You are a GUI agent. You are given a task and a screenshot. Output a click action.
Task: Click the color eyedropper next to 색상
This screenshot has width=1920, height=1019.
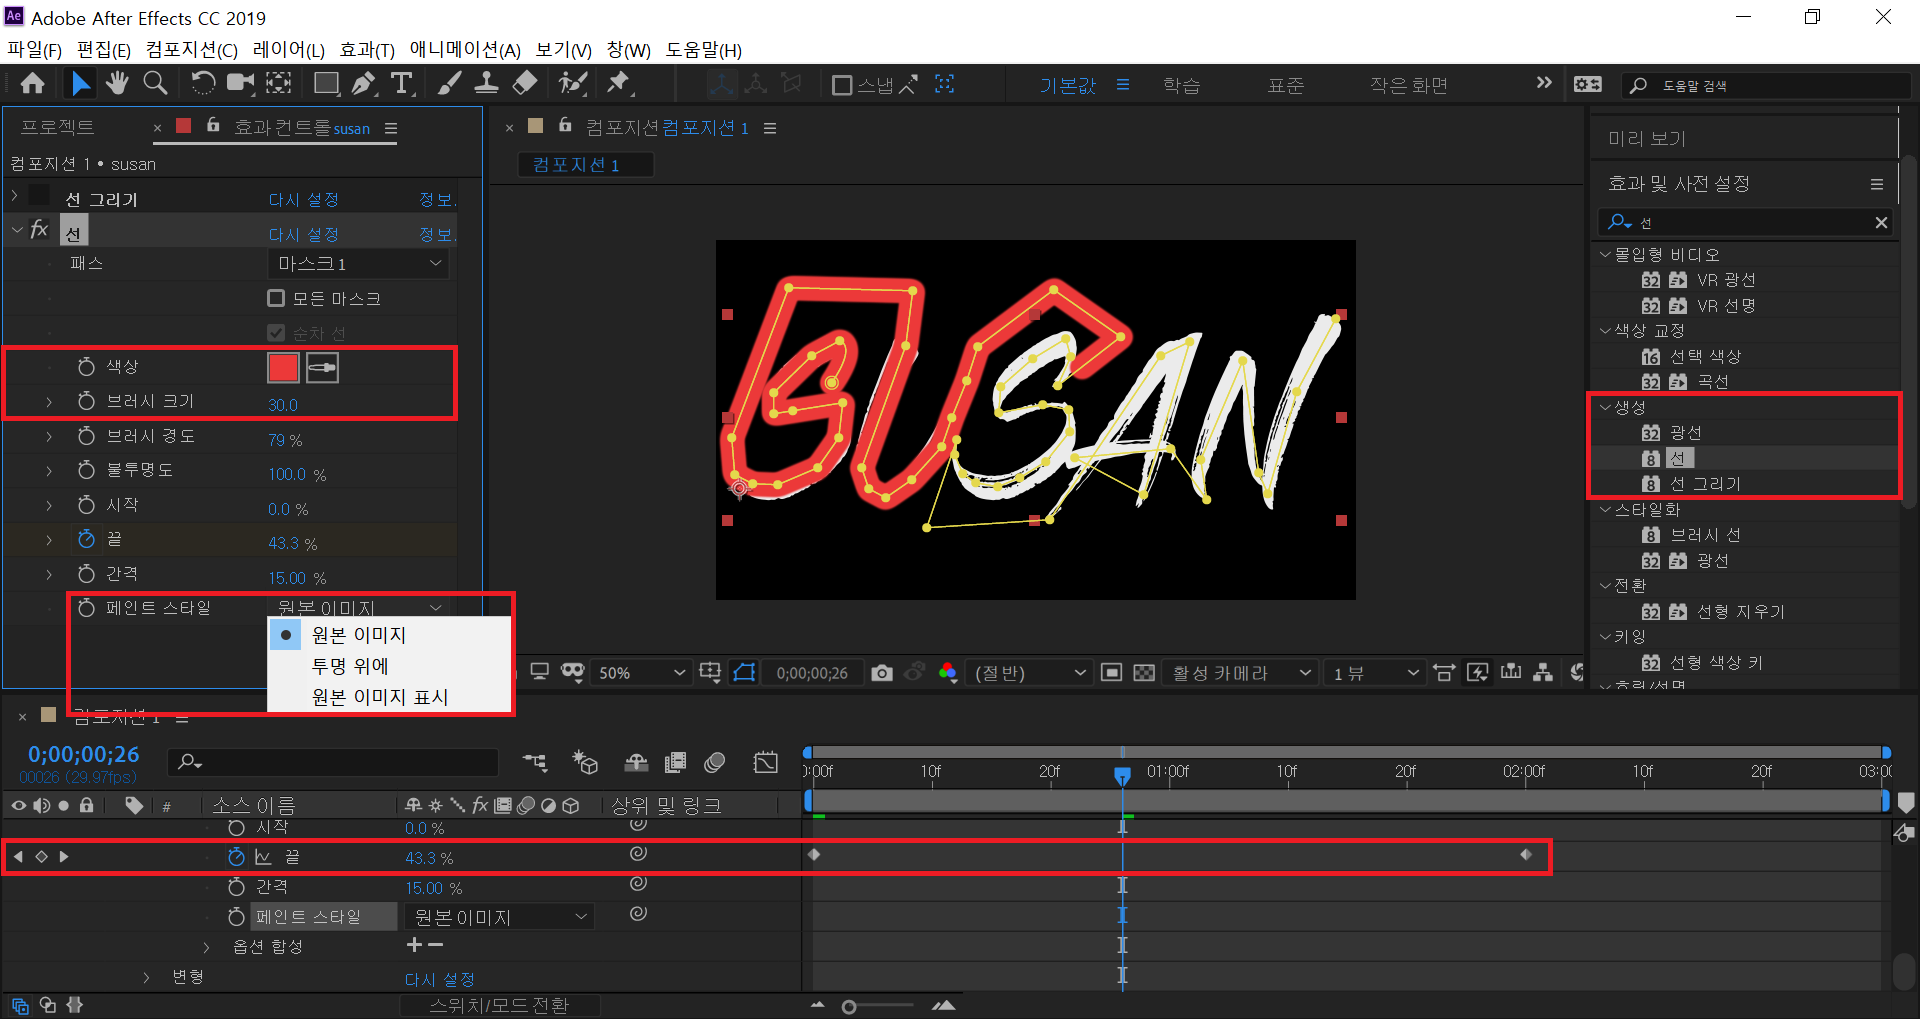click(x=322, y=368)
